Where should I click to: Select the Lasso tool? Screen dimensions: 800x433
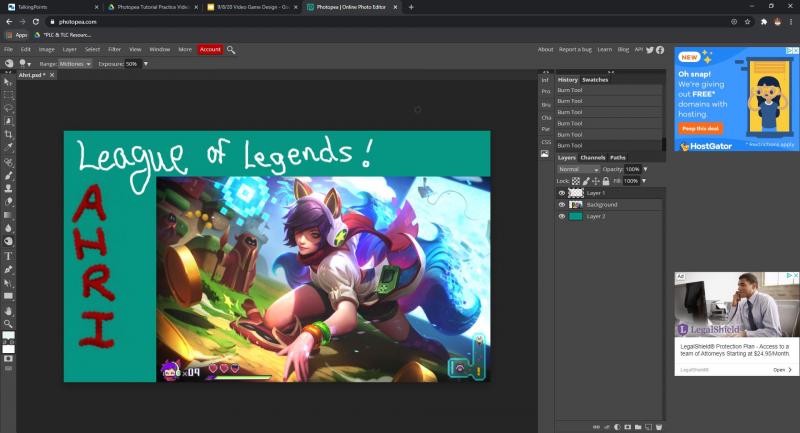coord(8,108)
